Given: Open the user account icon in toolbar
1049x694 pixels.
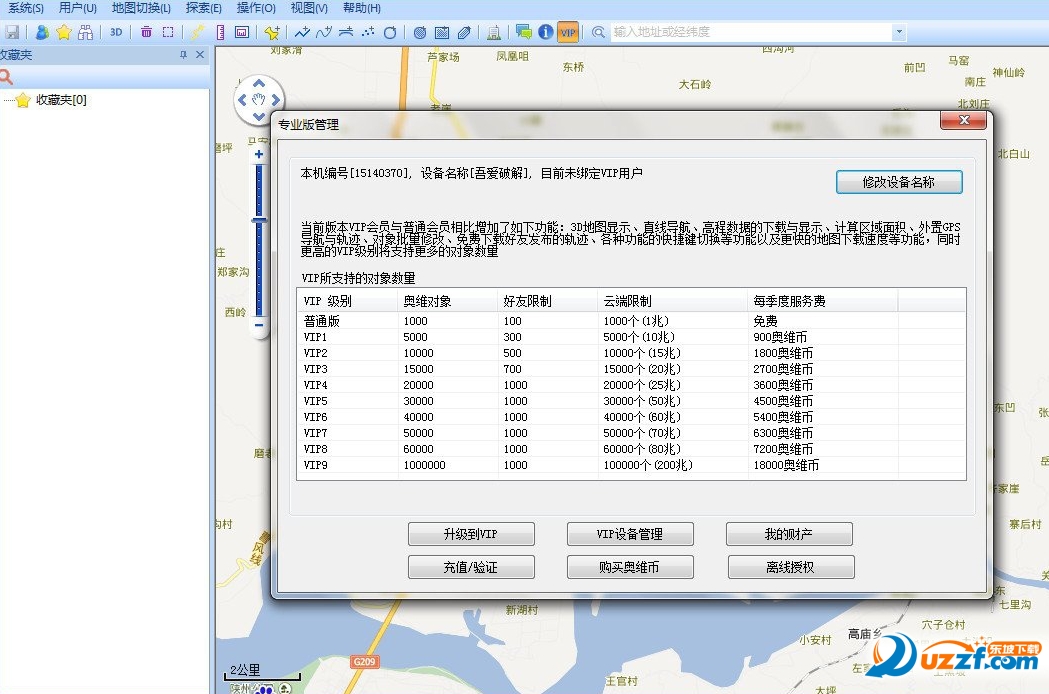Looking at the screenshot, I should (42, 32).
